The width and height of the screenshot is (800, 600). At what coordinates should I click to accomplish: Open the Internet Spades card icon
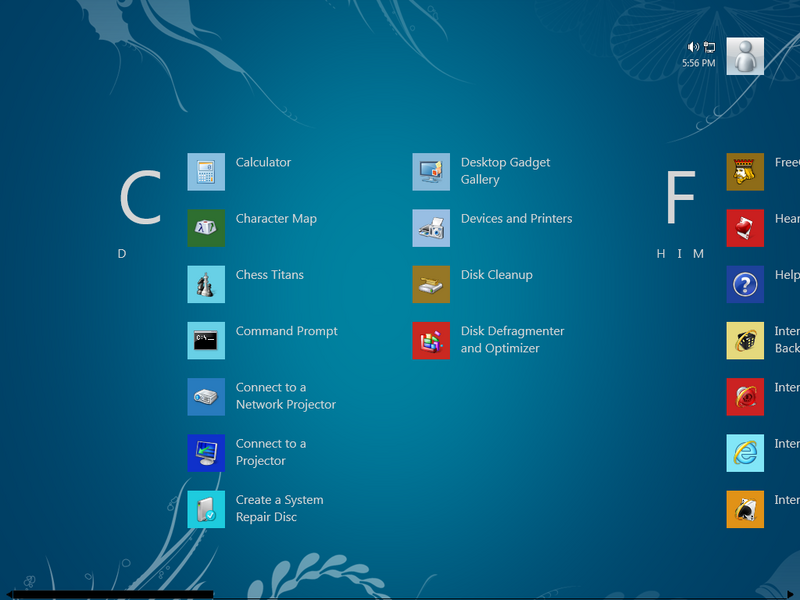[745, 509]
